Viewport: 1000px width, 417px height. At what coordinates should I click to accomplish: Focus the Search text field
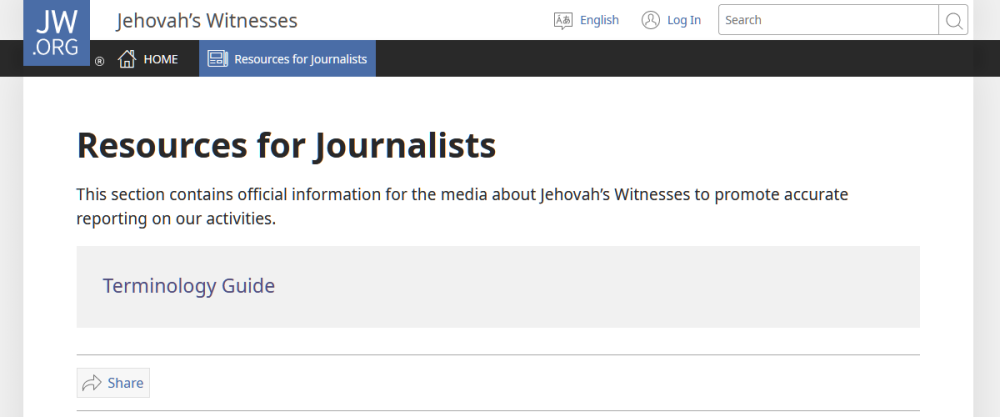point(828,20)
